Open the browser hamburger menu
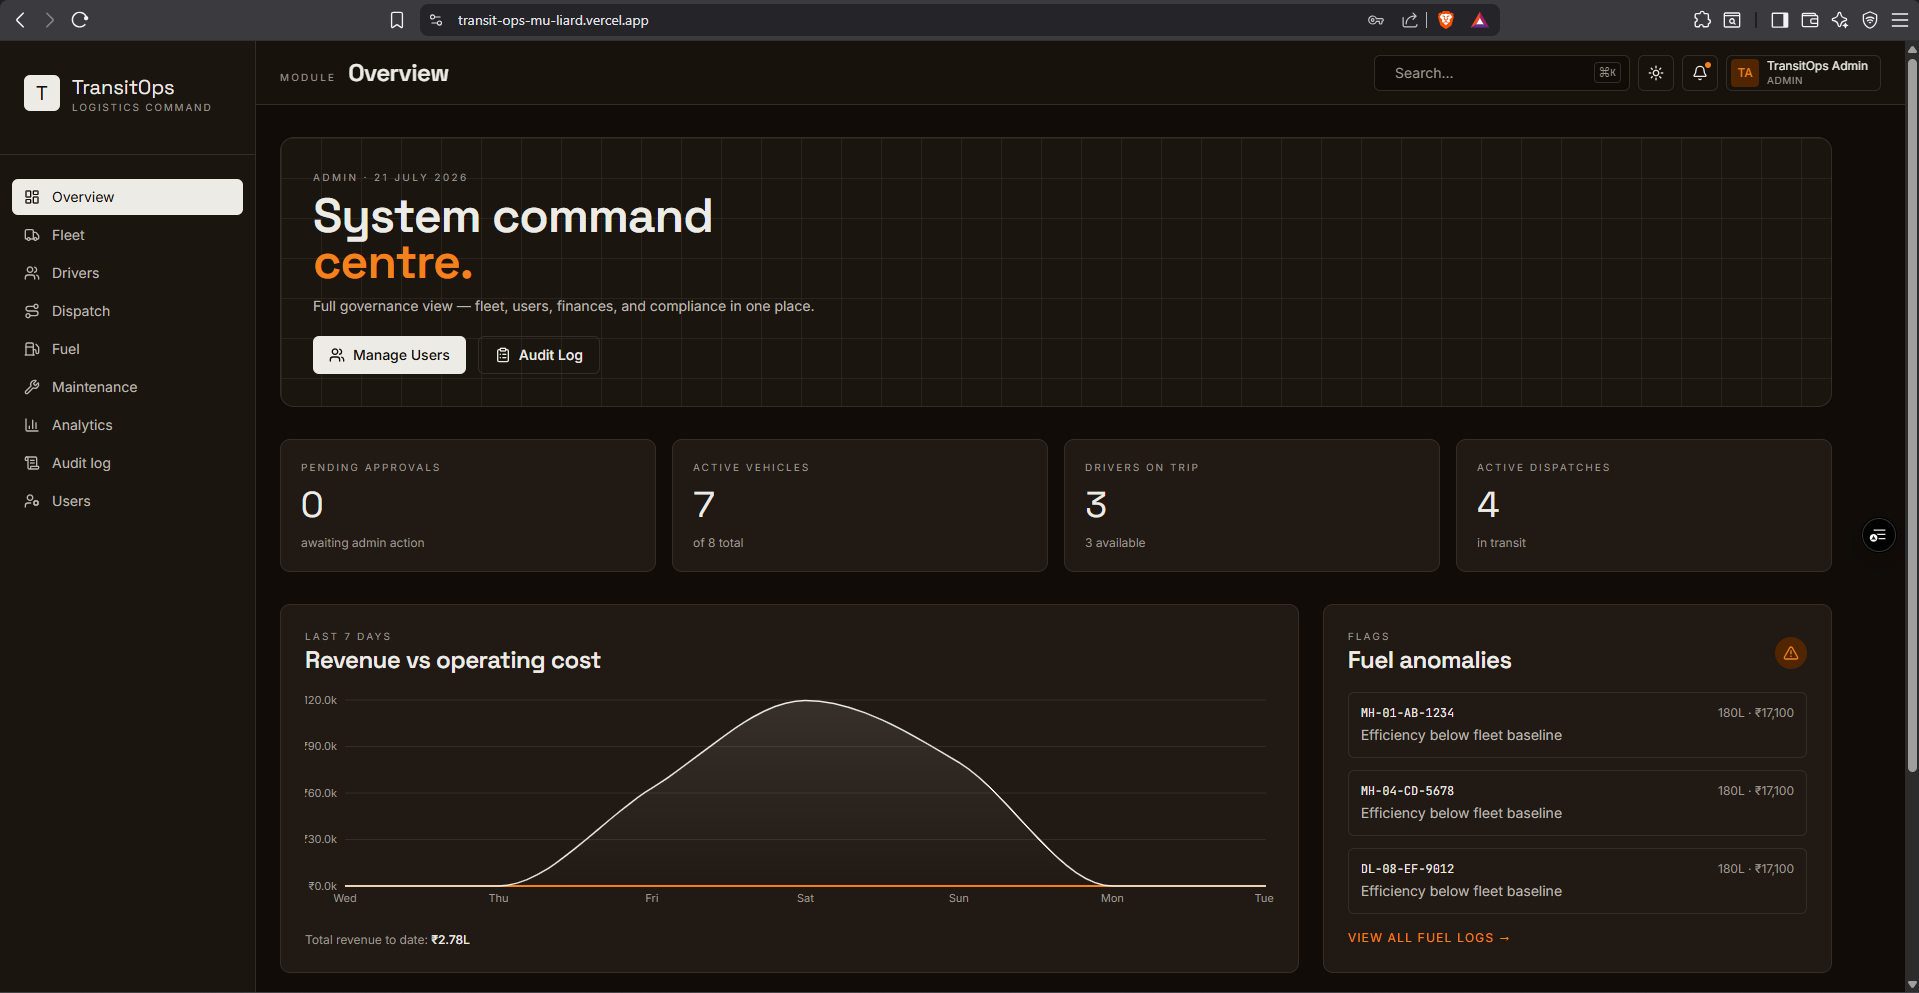 pos(1900,20)
